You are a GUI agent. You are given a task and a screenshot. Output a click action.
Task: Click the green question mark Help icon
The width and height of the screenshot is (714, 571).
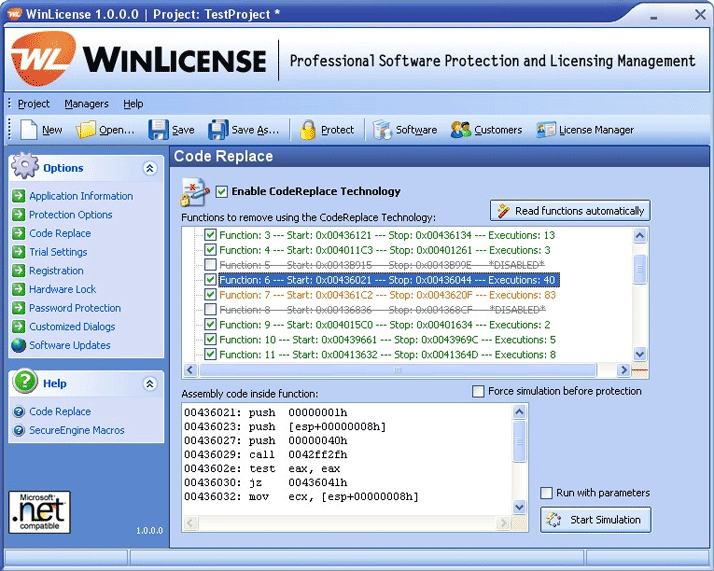25,381
